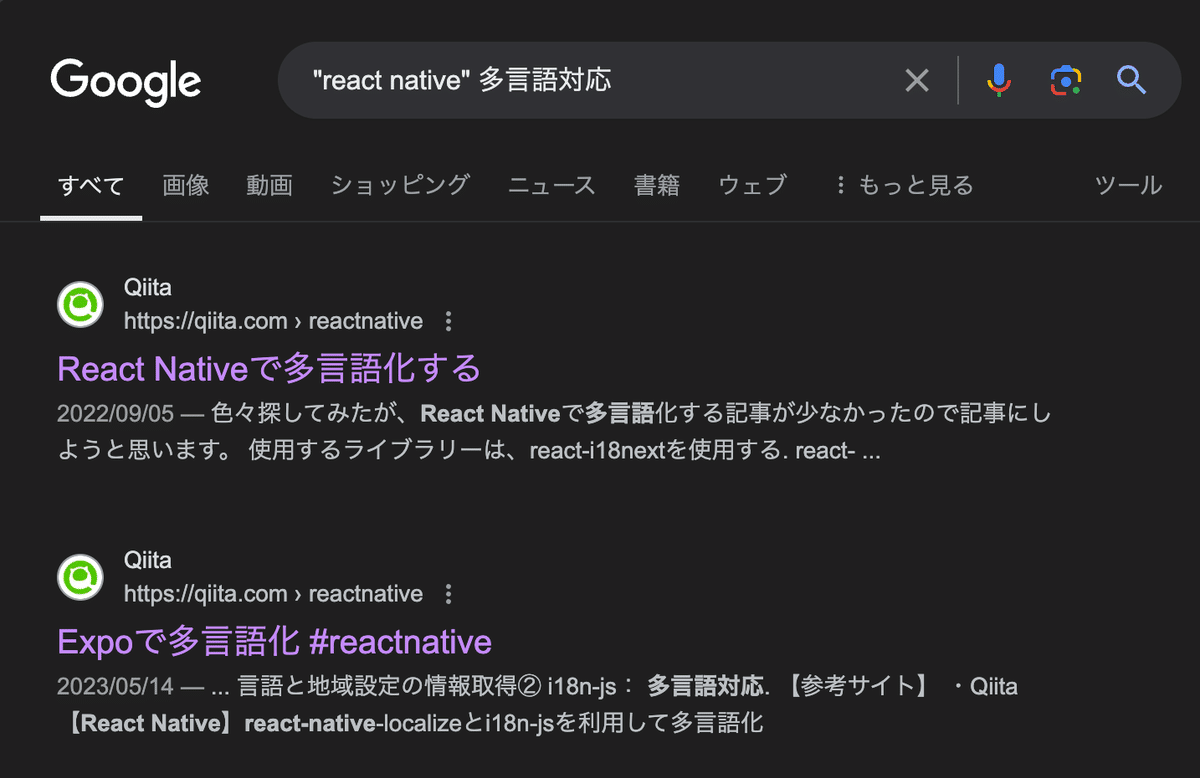This screenshot has width=1200, height=778.
Task: Open more options for React Nativeで多言語化する result
Action: click(448, 321)
